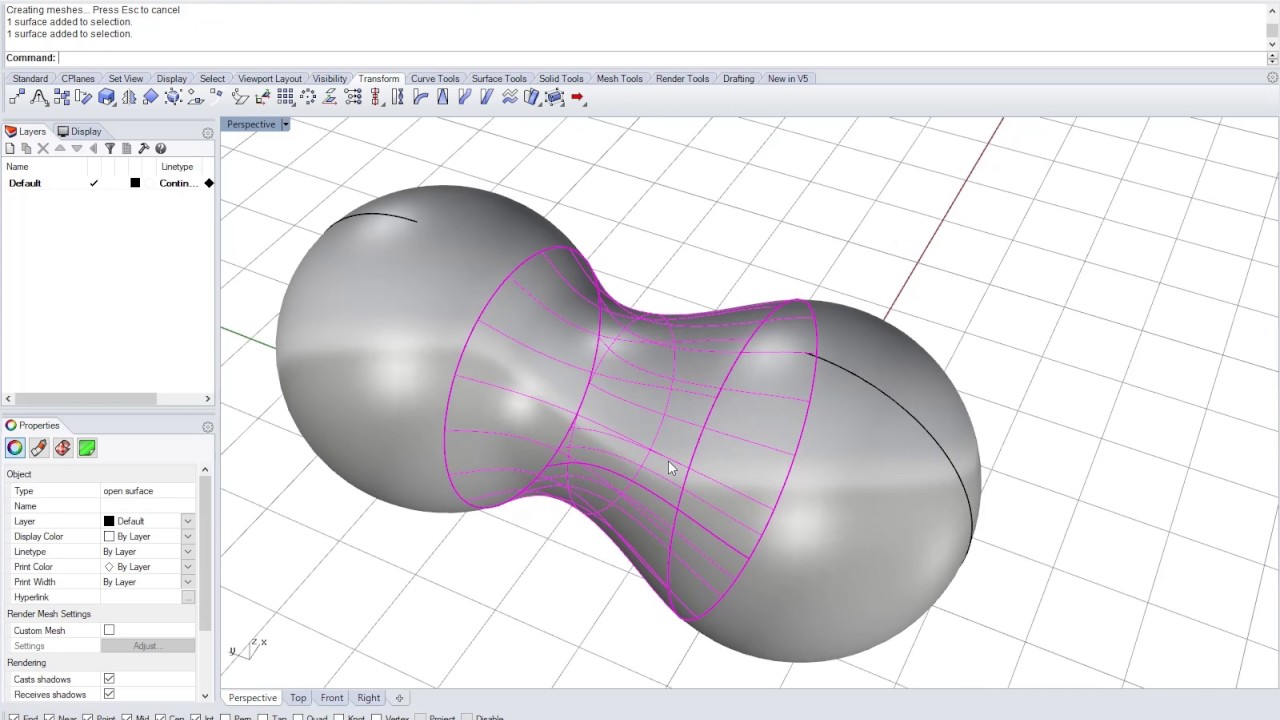The width and height of the screenshot is (1280, 720).
Task: Move layer up with triangle icon
Action: pos(60,148)
